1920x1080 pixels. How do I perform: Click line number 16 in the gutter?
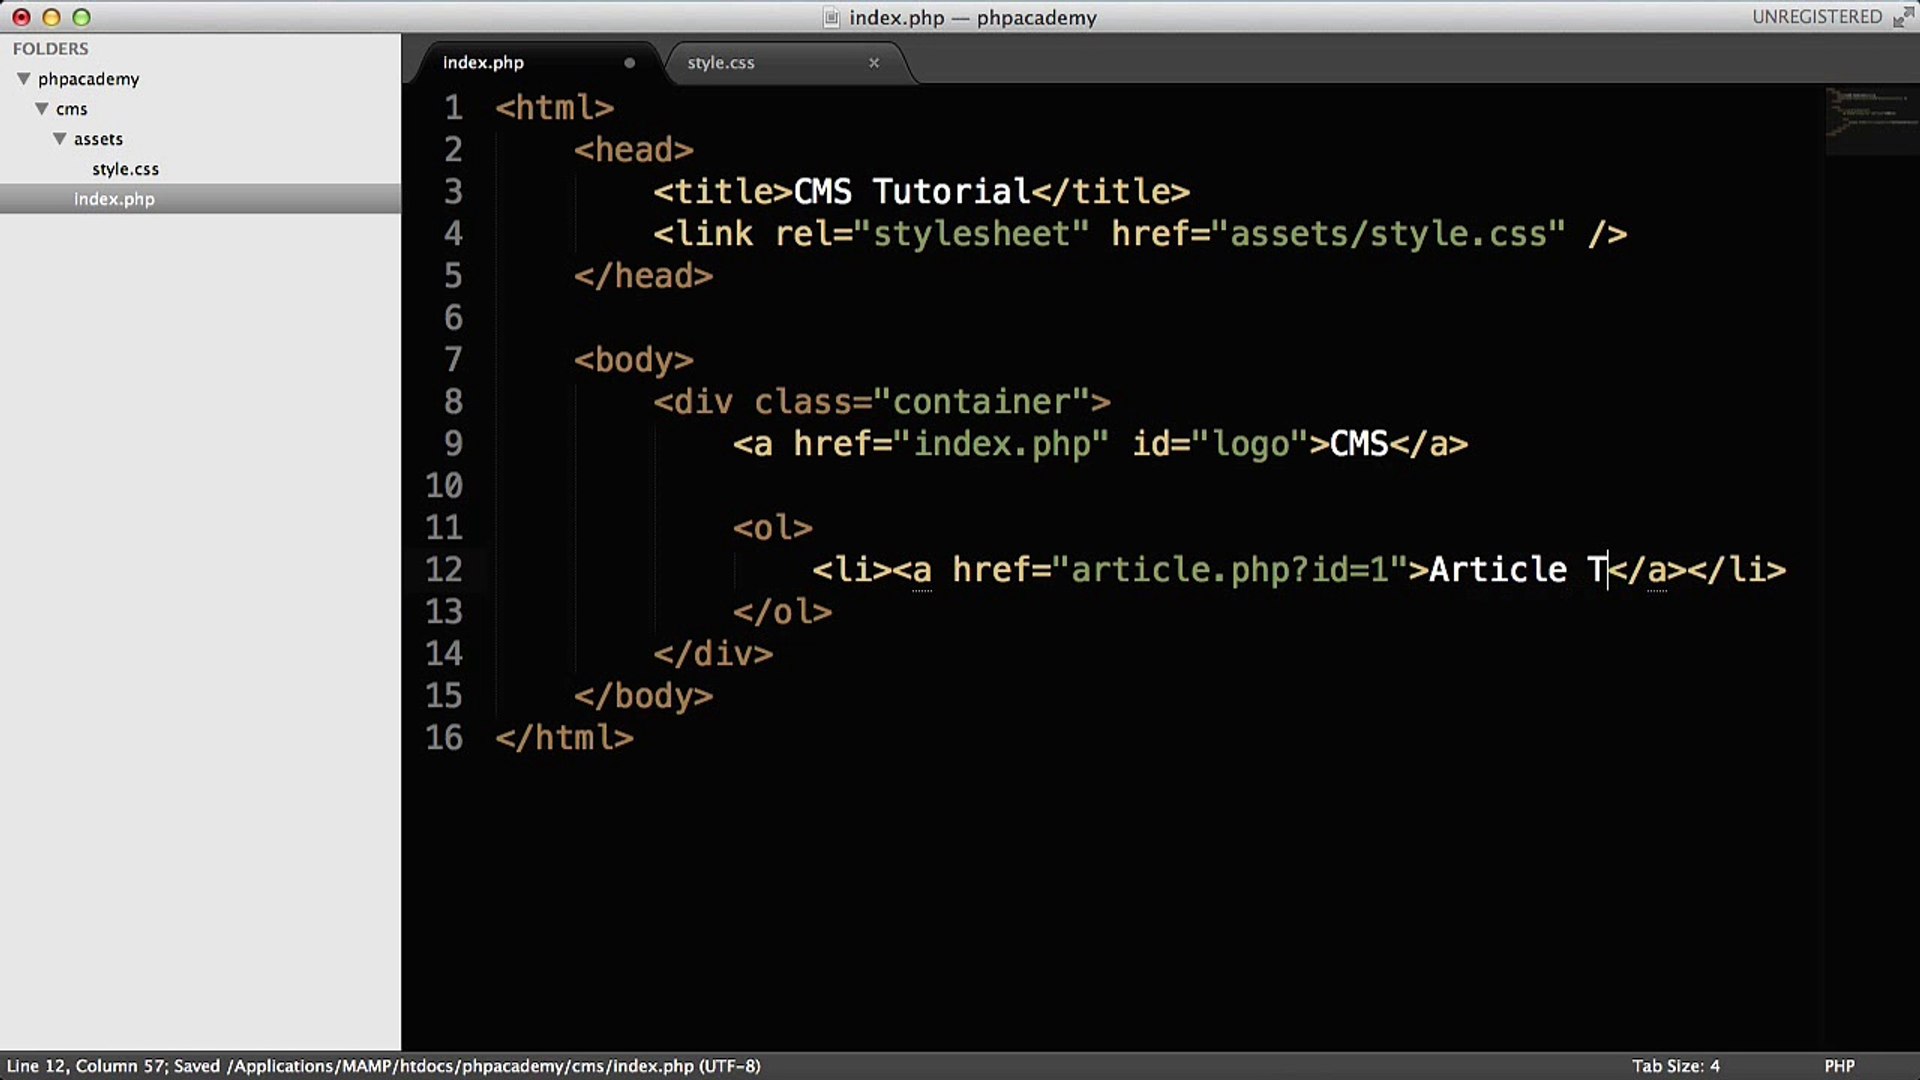pyautogui.click(x=444, y=737)
